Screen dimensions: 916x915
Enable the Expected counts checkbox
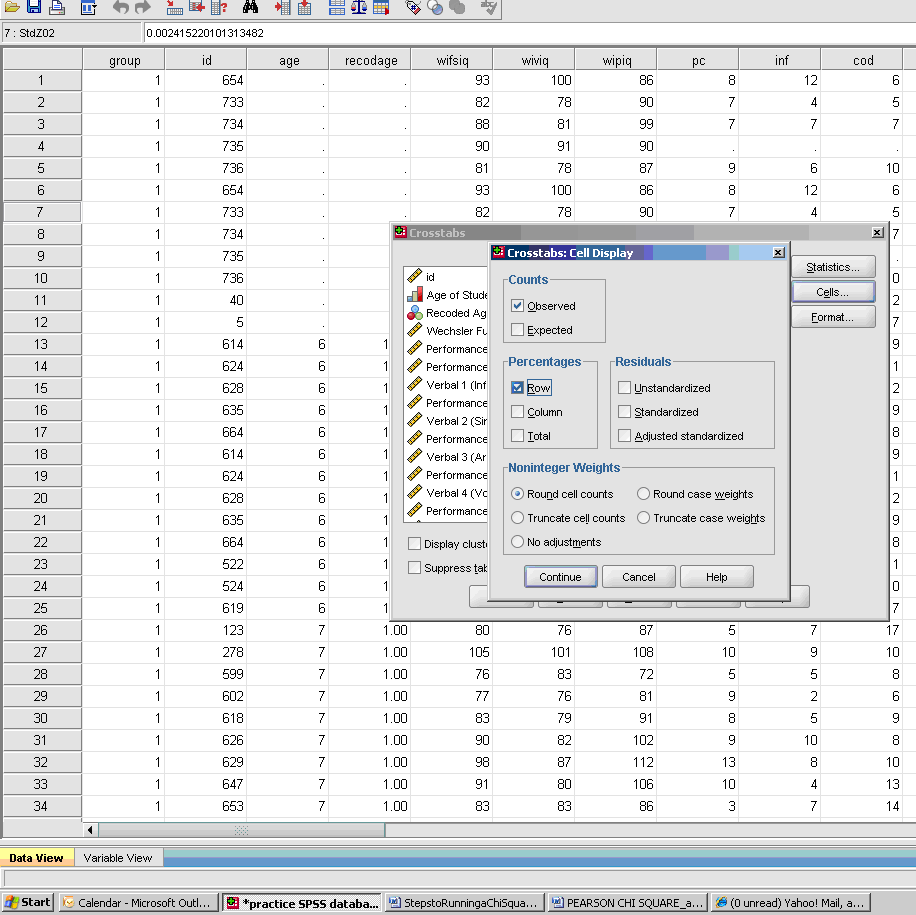[x=517, y=330]
